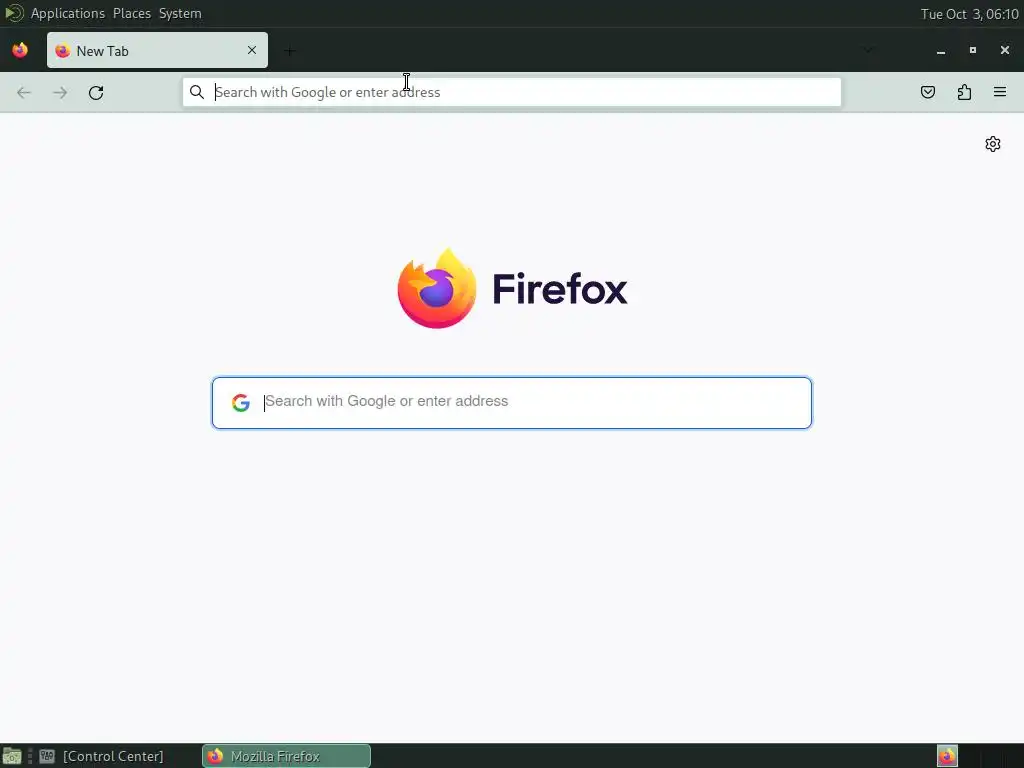Open the Save to Pocket button

tap(928, 92)
